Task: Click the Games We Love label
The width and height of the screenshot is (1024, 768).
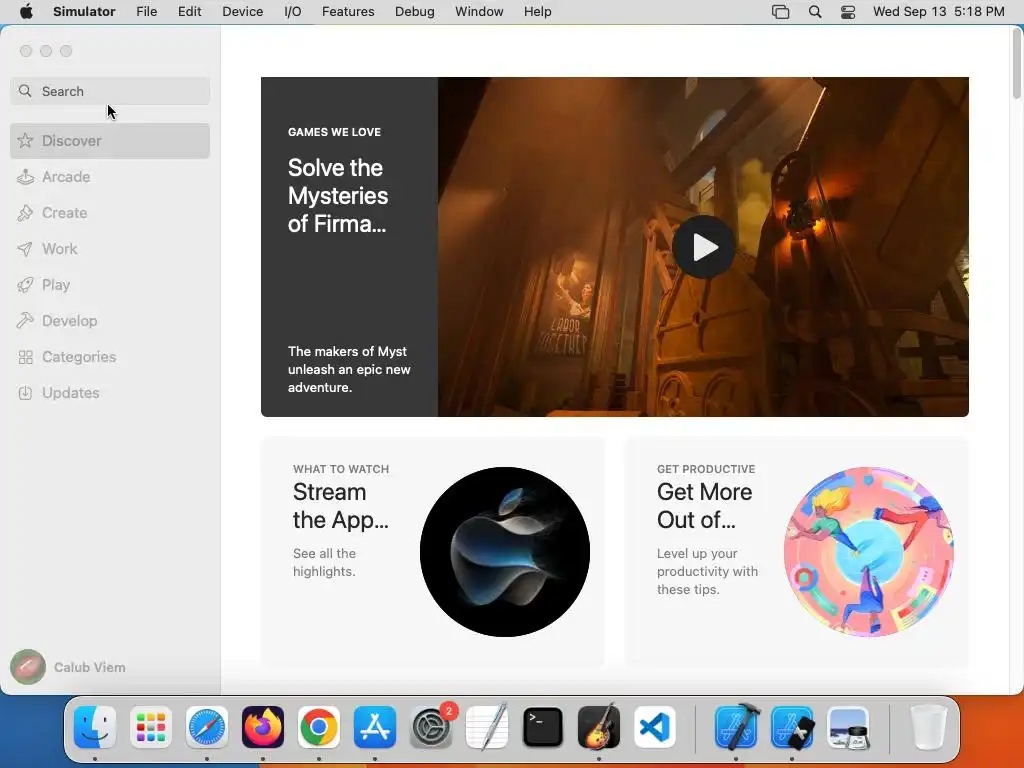Action: pyautogui.click(x=334, y=132)
